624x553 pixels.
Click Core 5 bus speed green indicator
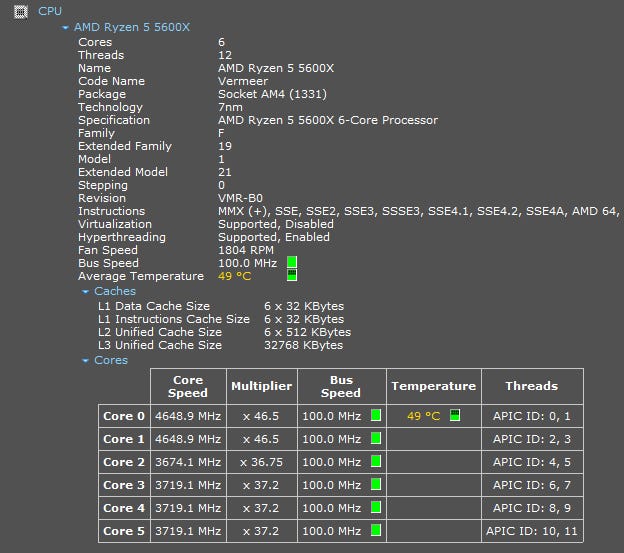tap(376, 531)
